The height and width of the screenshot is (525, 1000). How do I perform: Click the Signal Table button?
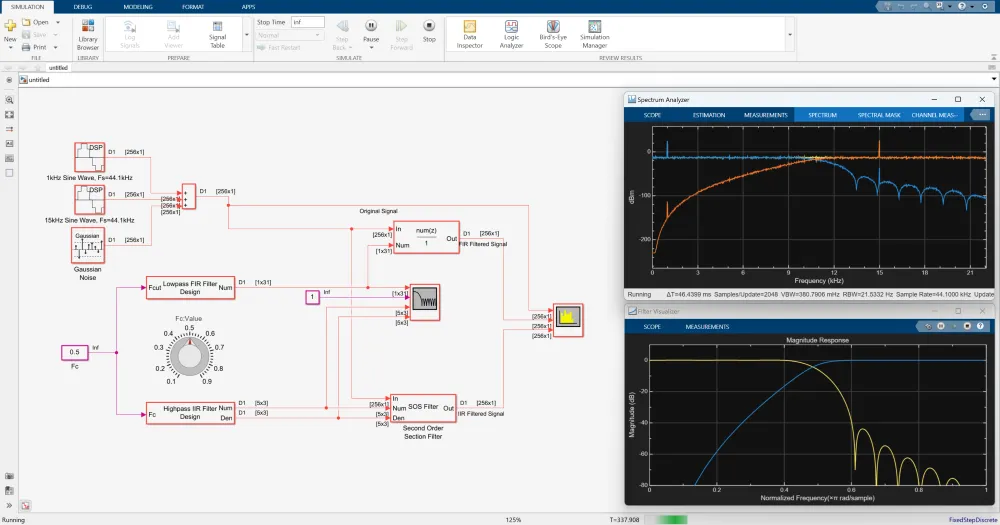pos(217,34)
